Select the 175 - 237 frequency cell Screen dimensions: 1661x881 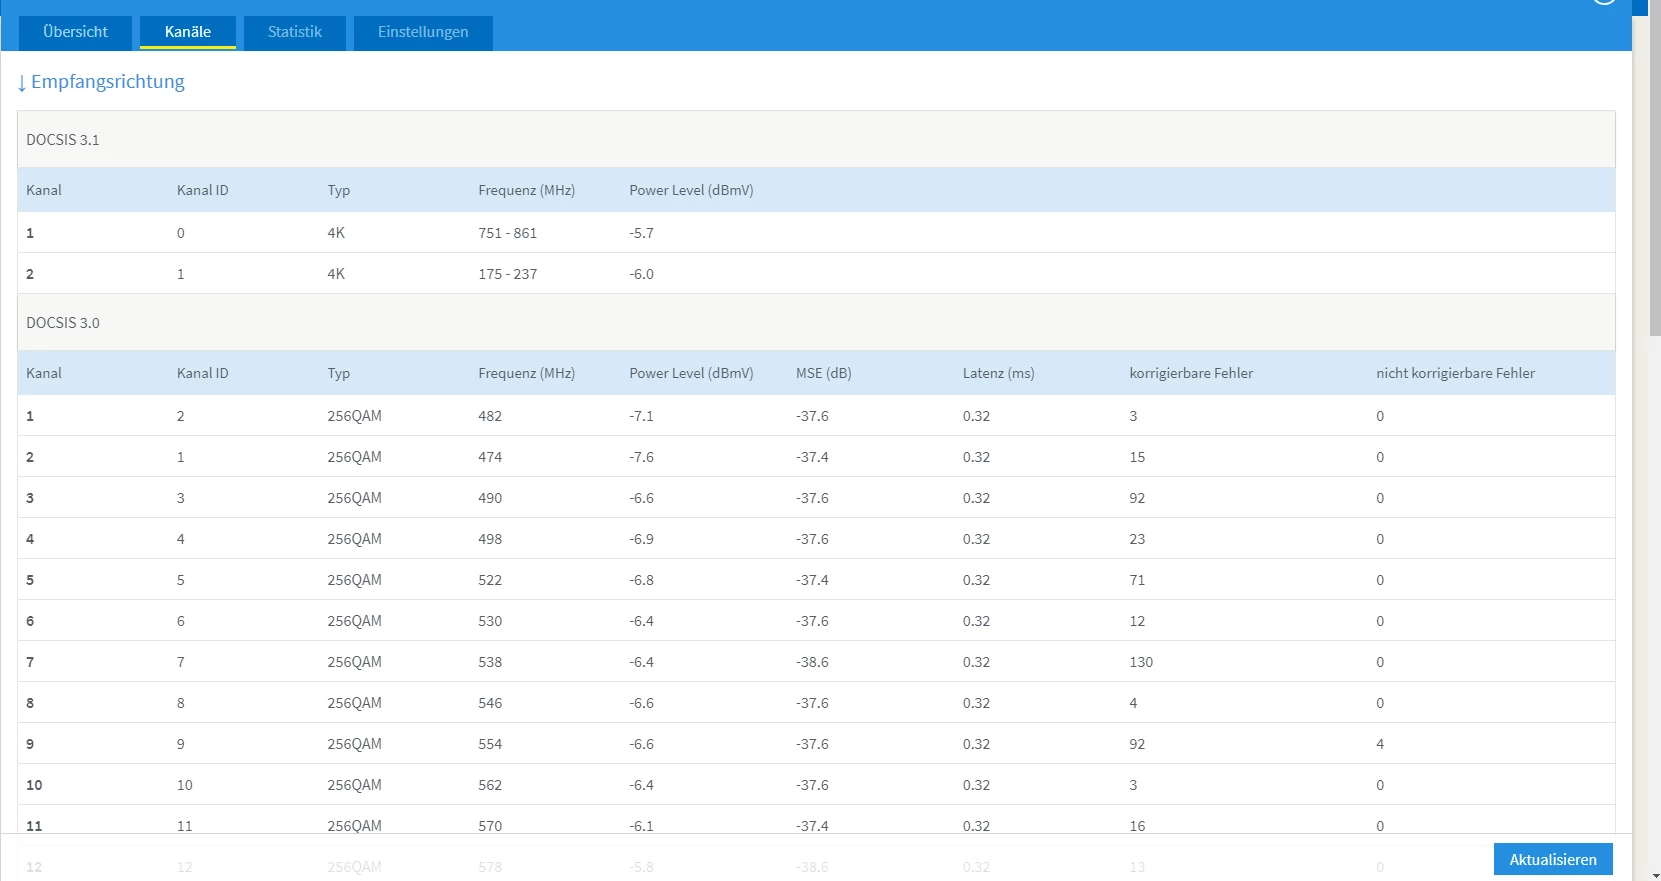point(508,274)
